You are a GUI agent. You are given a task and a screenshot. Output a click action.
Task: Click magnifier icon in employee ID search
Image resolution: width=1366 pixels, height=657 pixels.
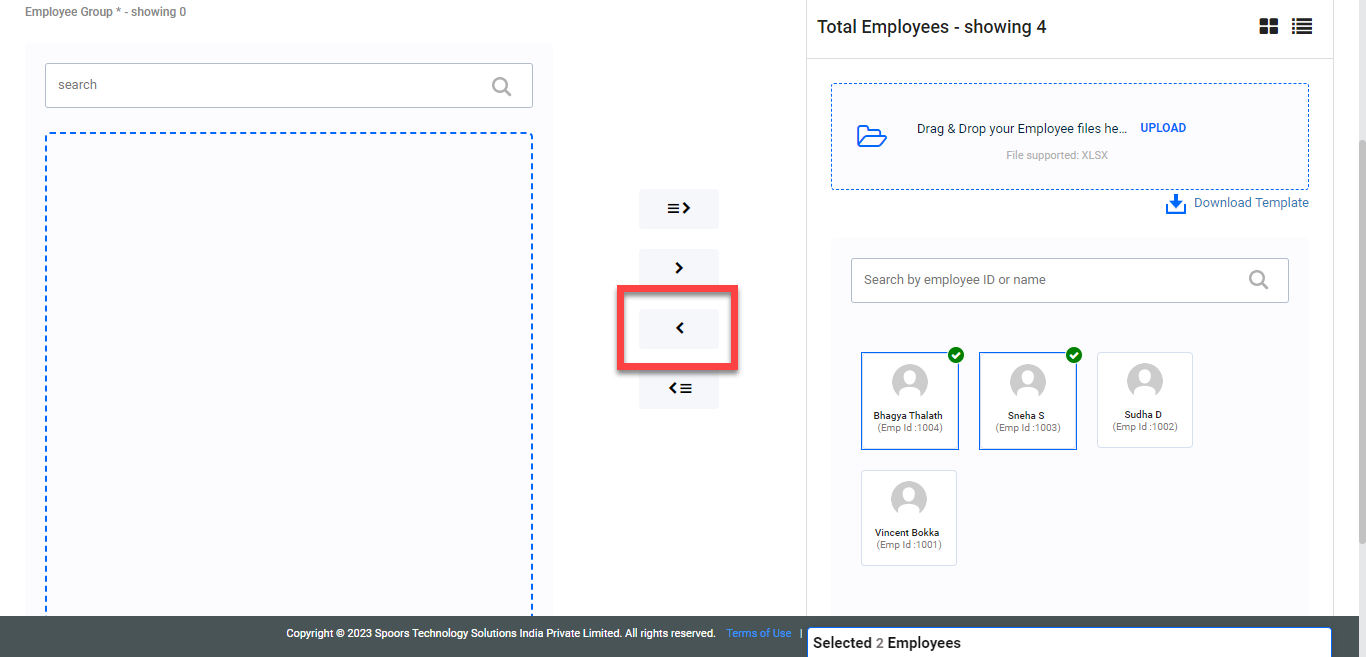[1258, 280]
